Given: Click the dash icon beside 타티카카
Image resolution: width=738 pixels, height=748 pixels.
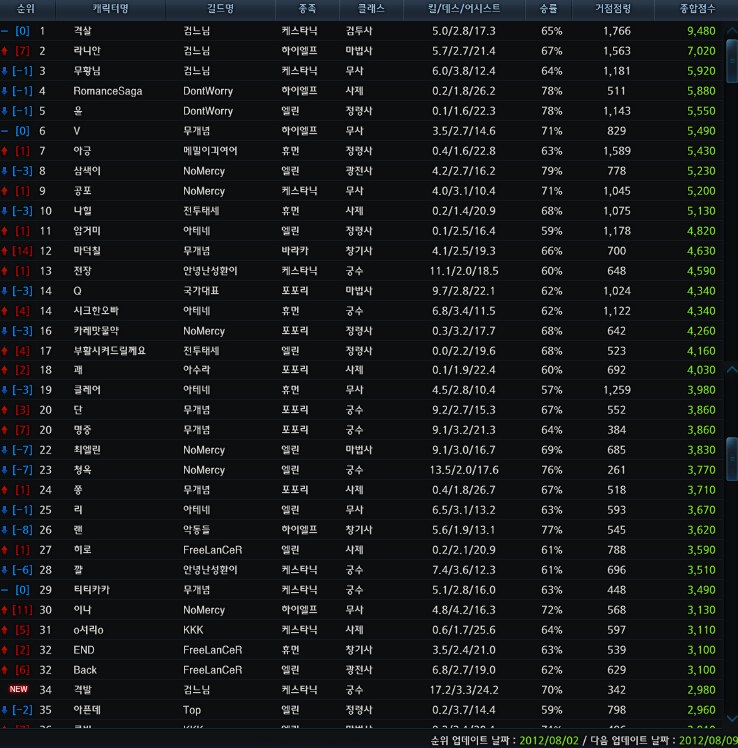Looking at the screenshot, I should click(6, 590).
